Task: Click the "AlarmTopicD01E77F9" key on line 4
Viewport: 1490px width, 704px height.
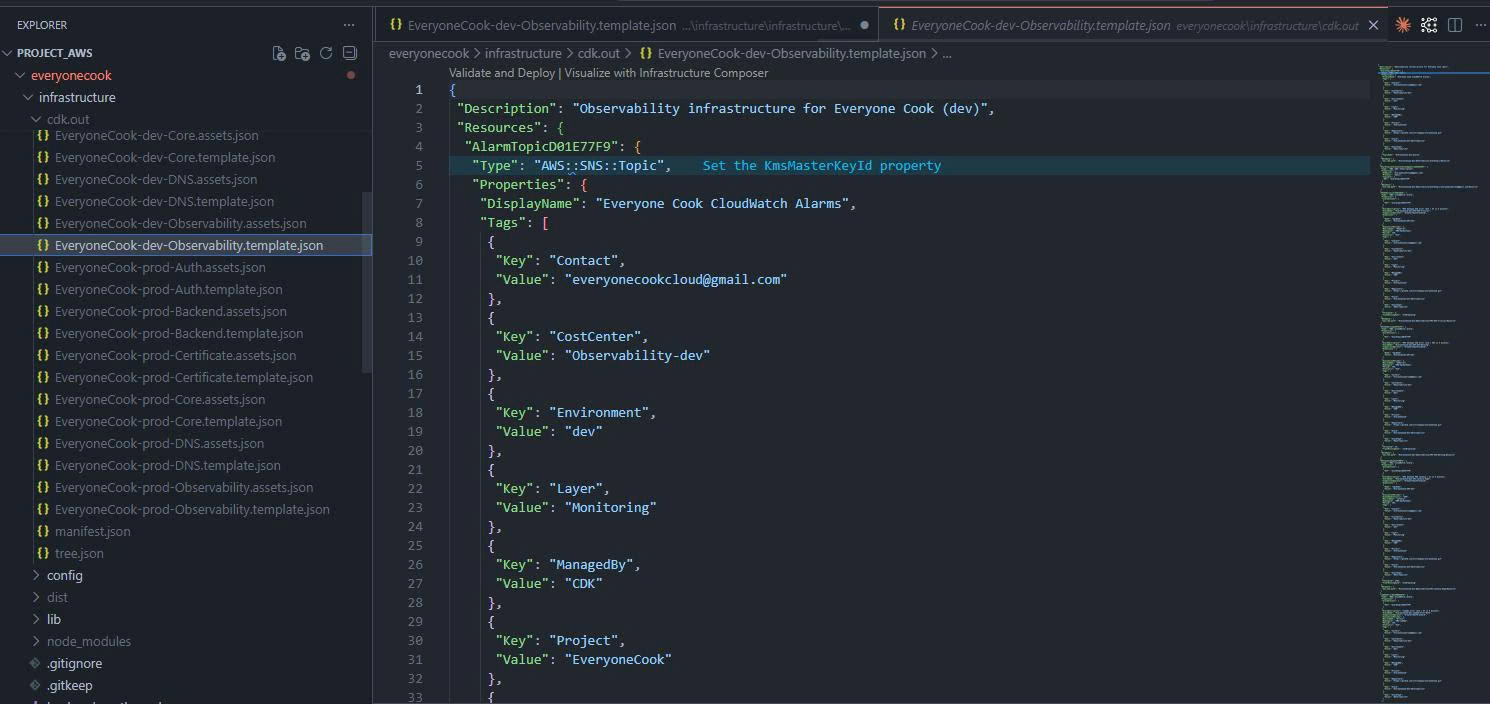Action: click(541, 147)
